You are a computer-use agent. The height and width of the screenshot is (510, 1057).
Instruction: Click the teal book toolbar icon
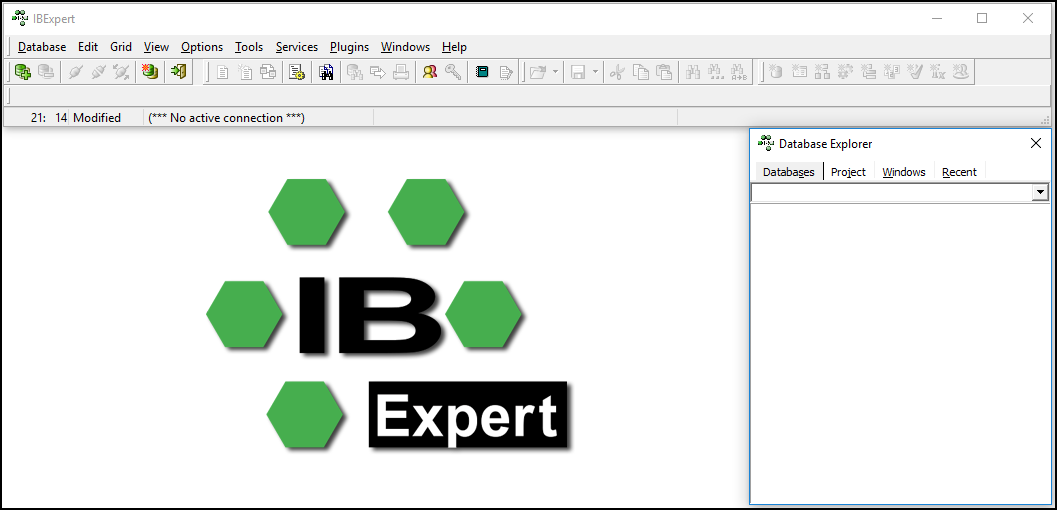481,72
